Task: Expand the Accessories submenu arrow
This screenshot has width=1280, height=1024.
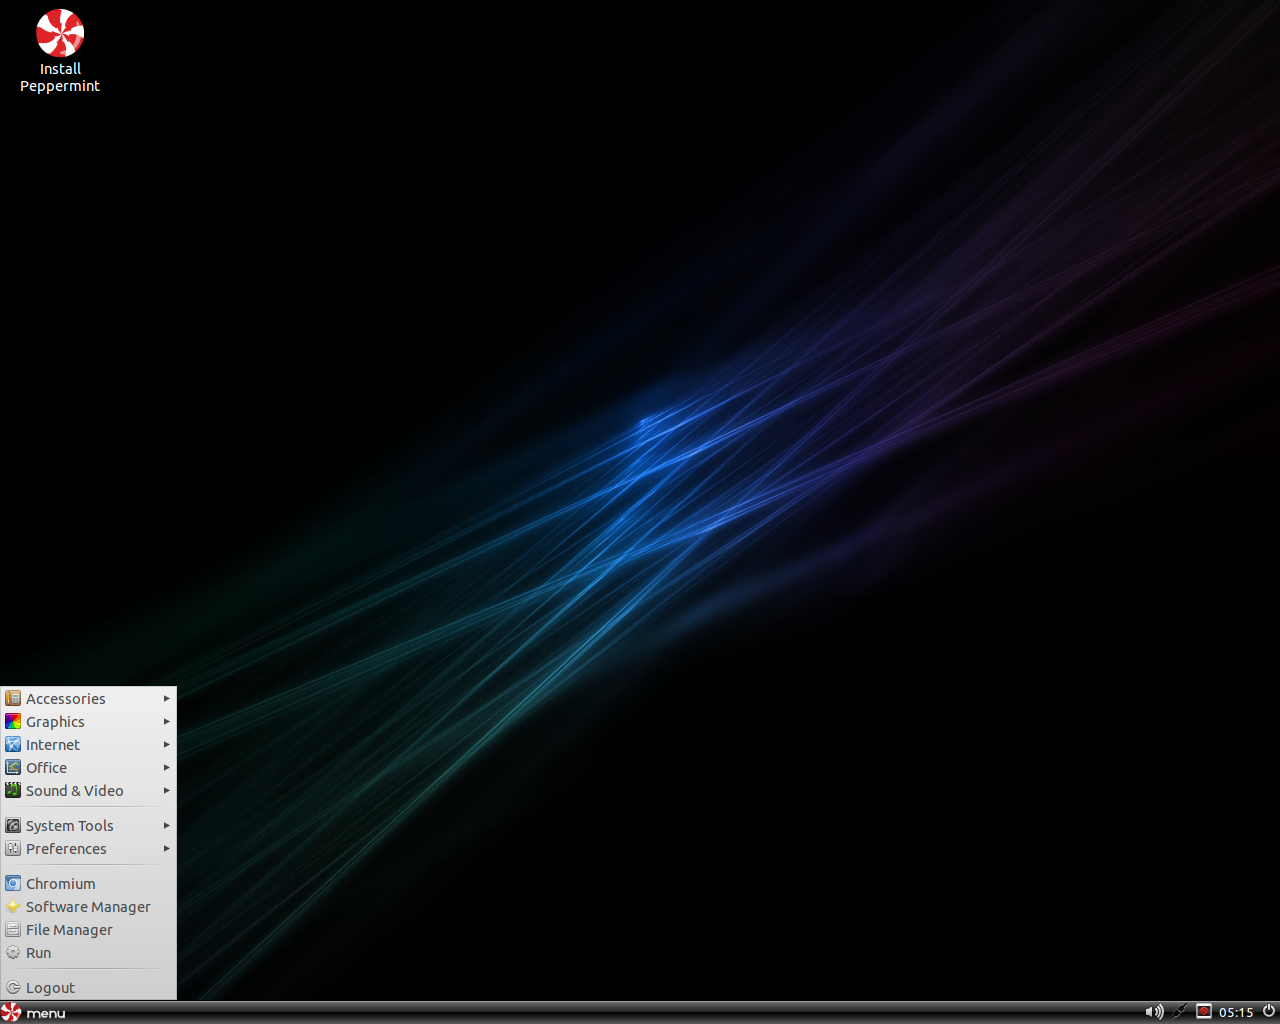Action: tap(167, 699)
